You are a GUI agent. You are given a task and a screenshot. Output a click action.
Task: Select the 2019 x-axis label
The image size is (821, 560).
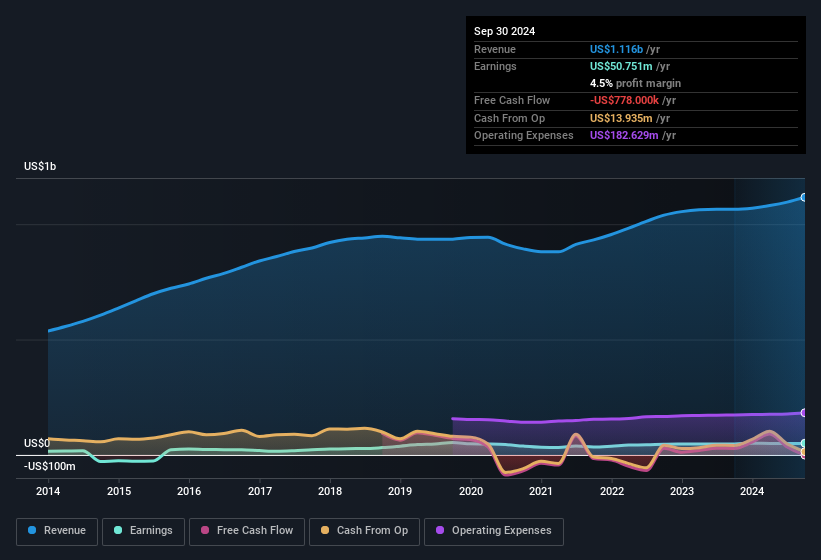400,491
